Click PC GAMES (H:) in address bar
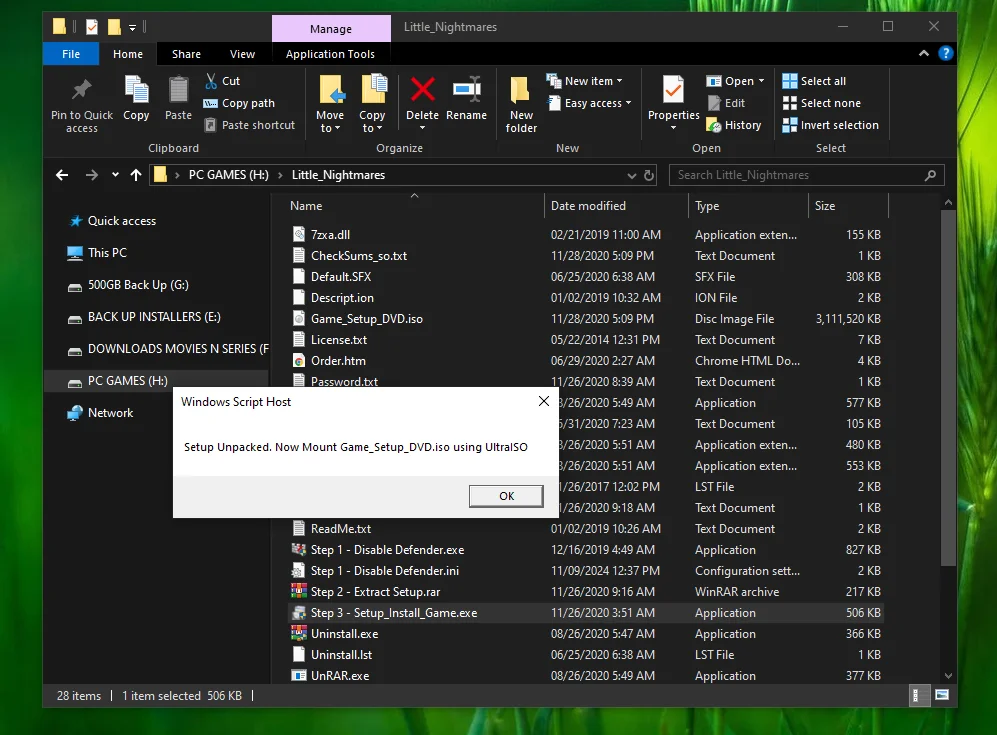 tap(228, 175)
